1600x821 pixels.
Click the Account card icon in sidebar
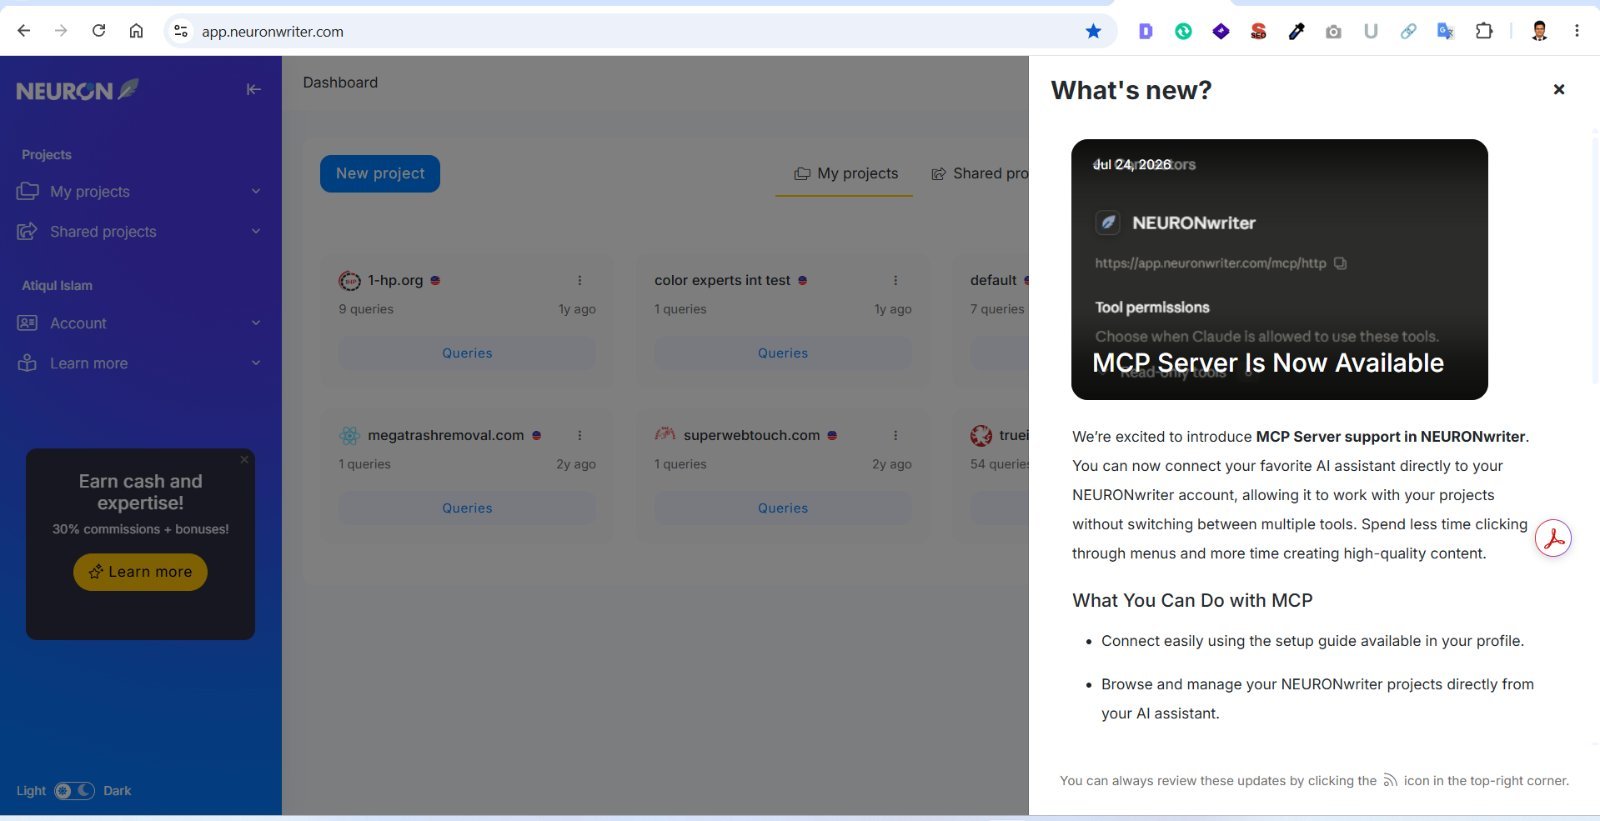point(27,323)
